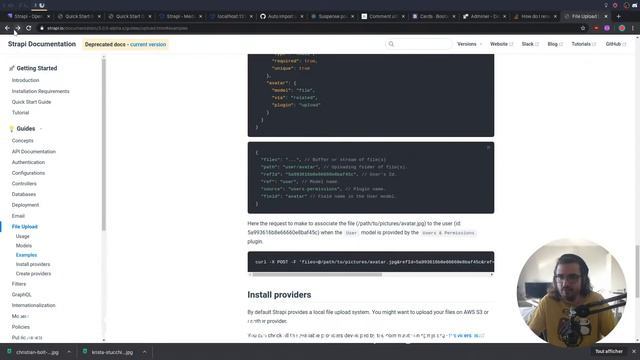Open Databases in the sidebar

click(24, 194)
